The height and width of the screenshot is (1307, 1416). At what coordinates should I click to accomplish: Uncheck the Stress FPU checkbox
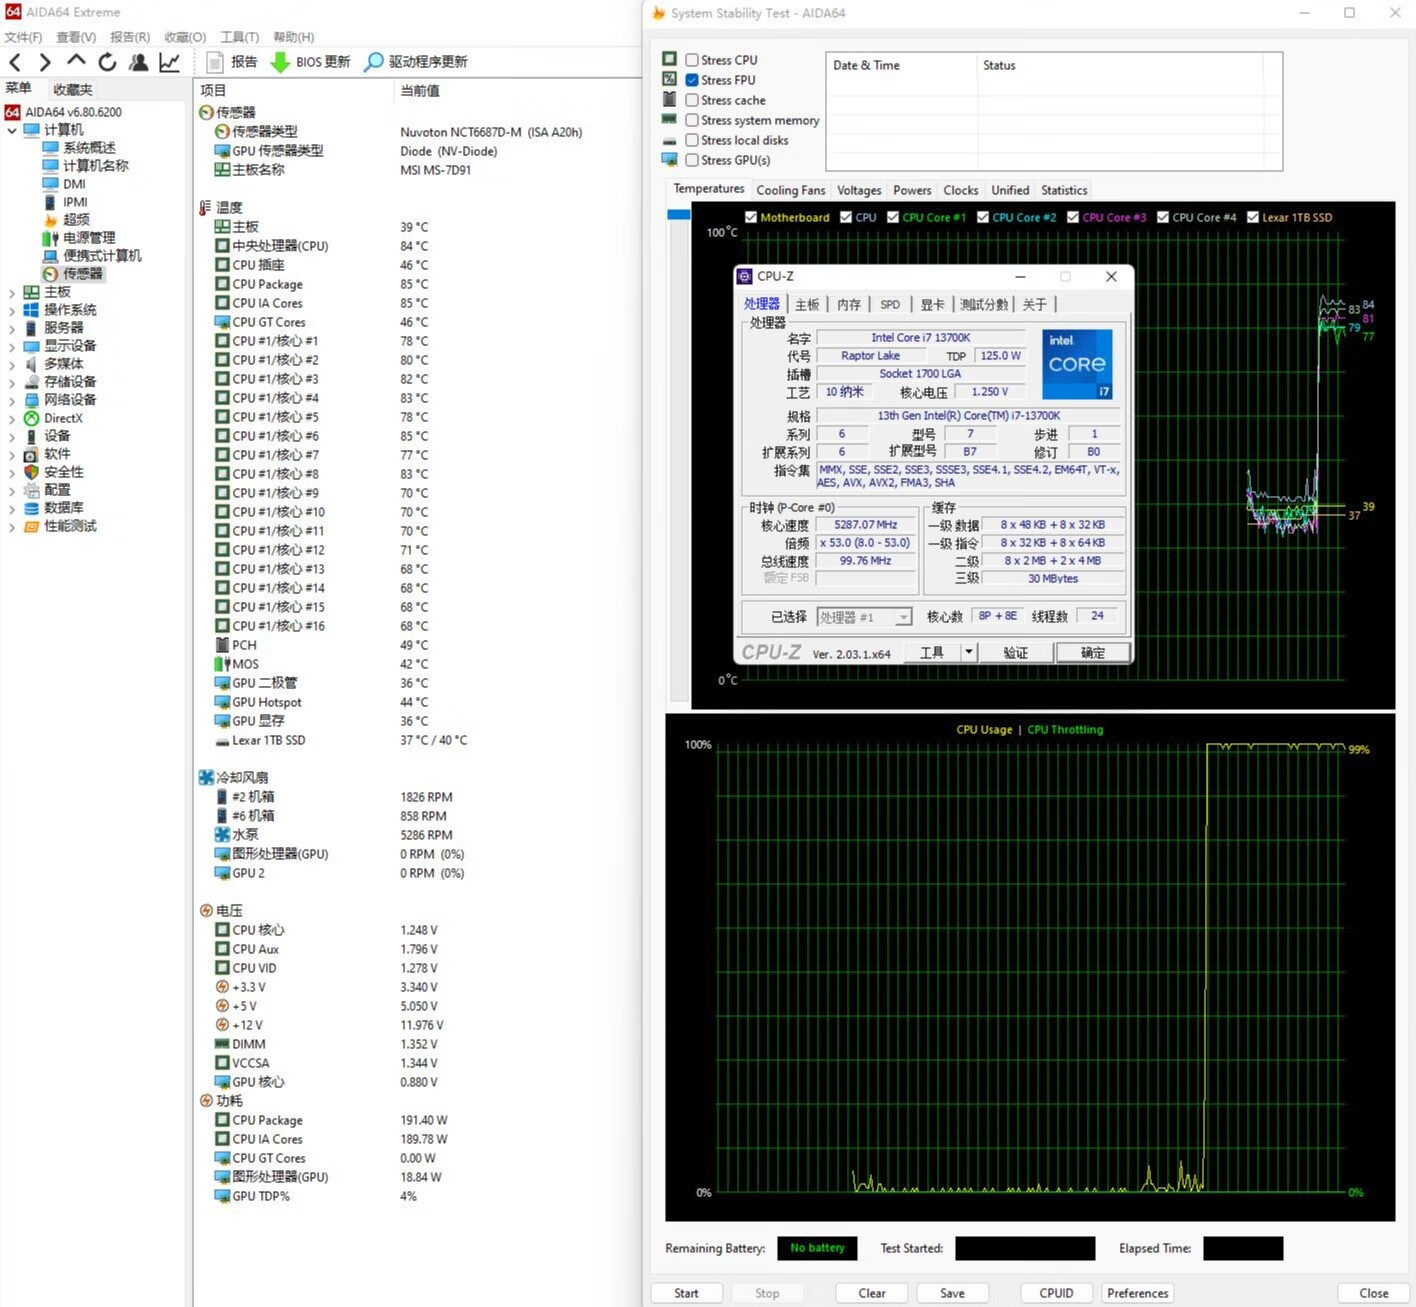point(692,80)
